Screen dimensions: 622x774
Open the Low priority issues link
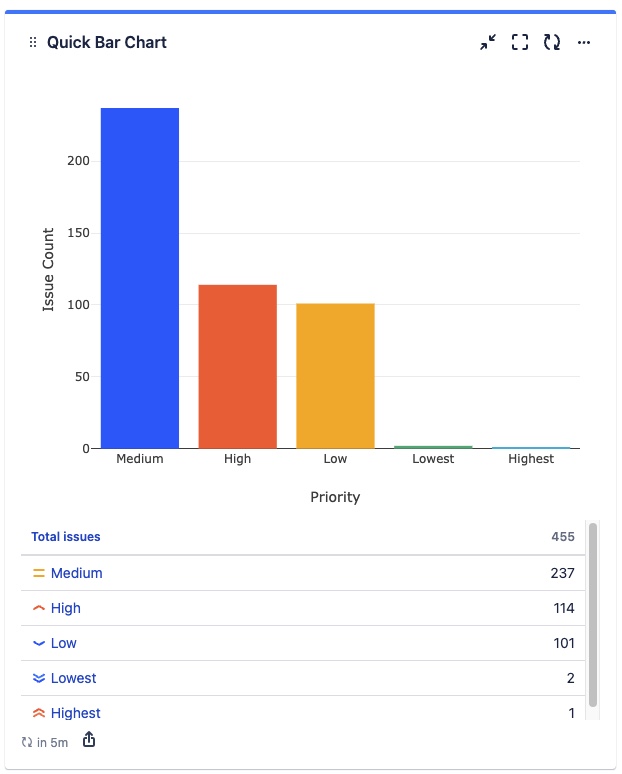64,643
